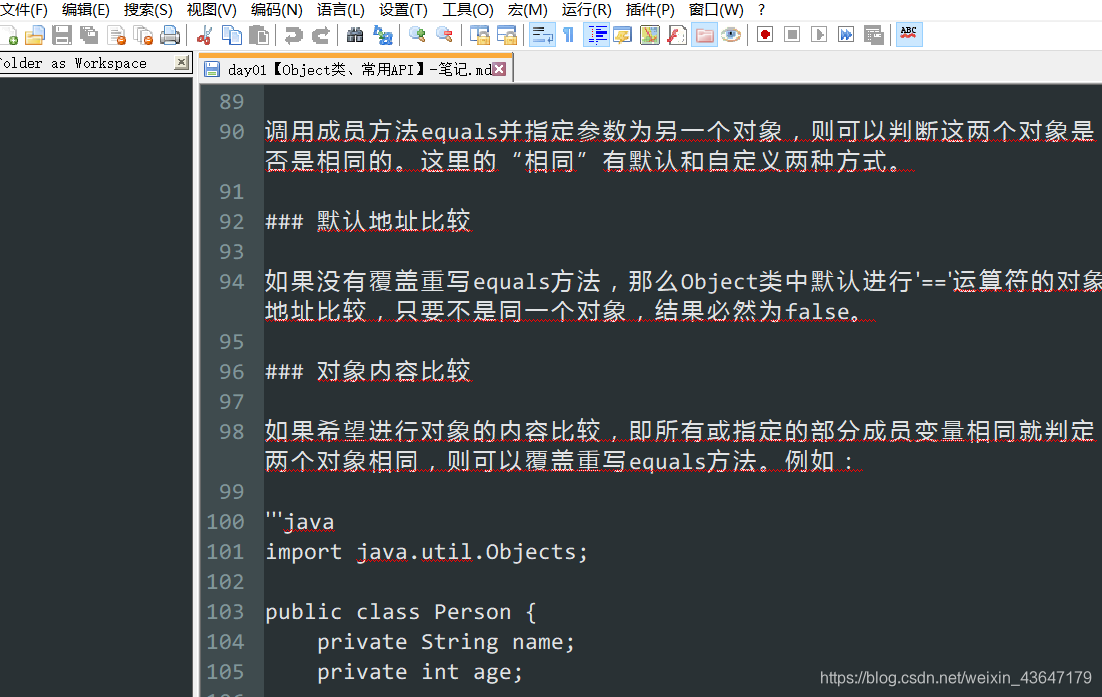Click the Paste clipboard icon
The width and height of the screenshot is (1102, 697).
259,34
